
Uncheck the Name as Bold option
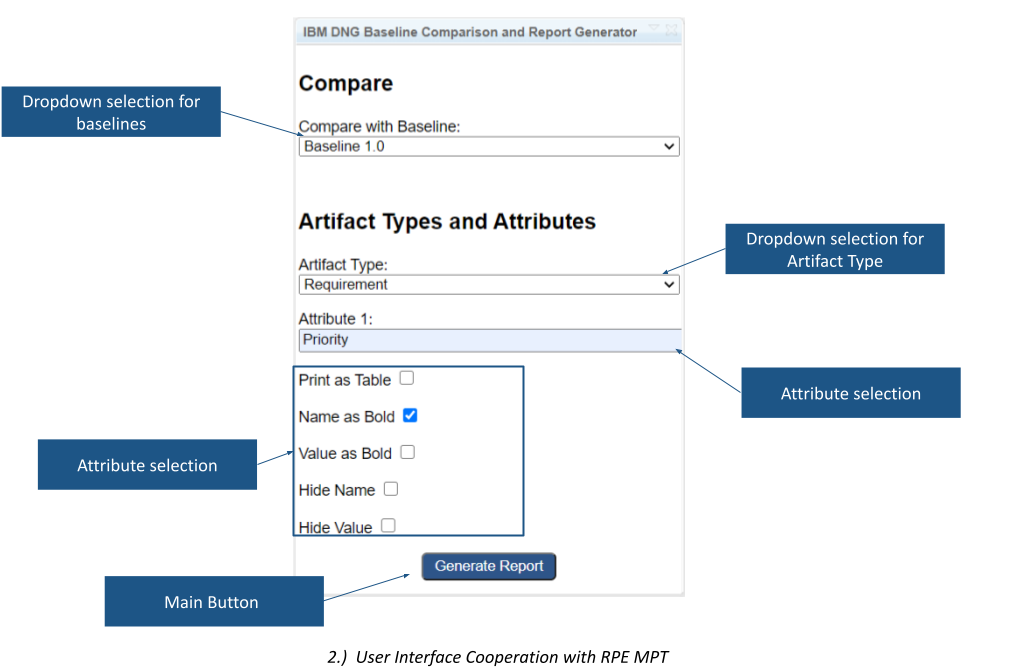(409, 415)
